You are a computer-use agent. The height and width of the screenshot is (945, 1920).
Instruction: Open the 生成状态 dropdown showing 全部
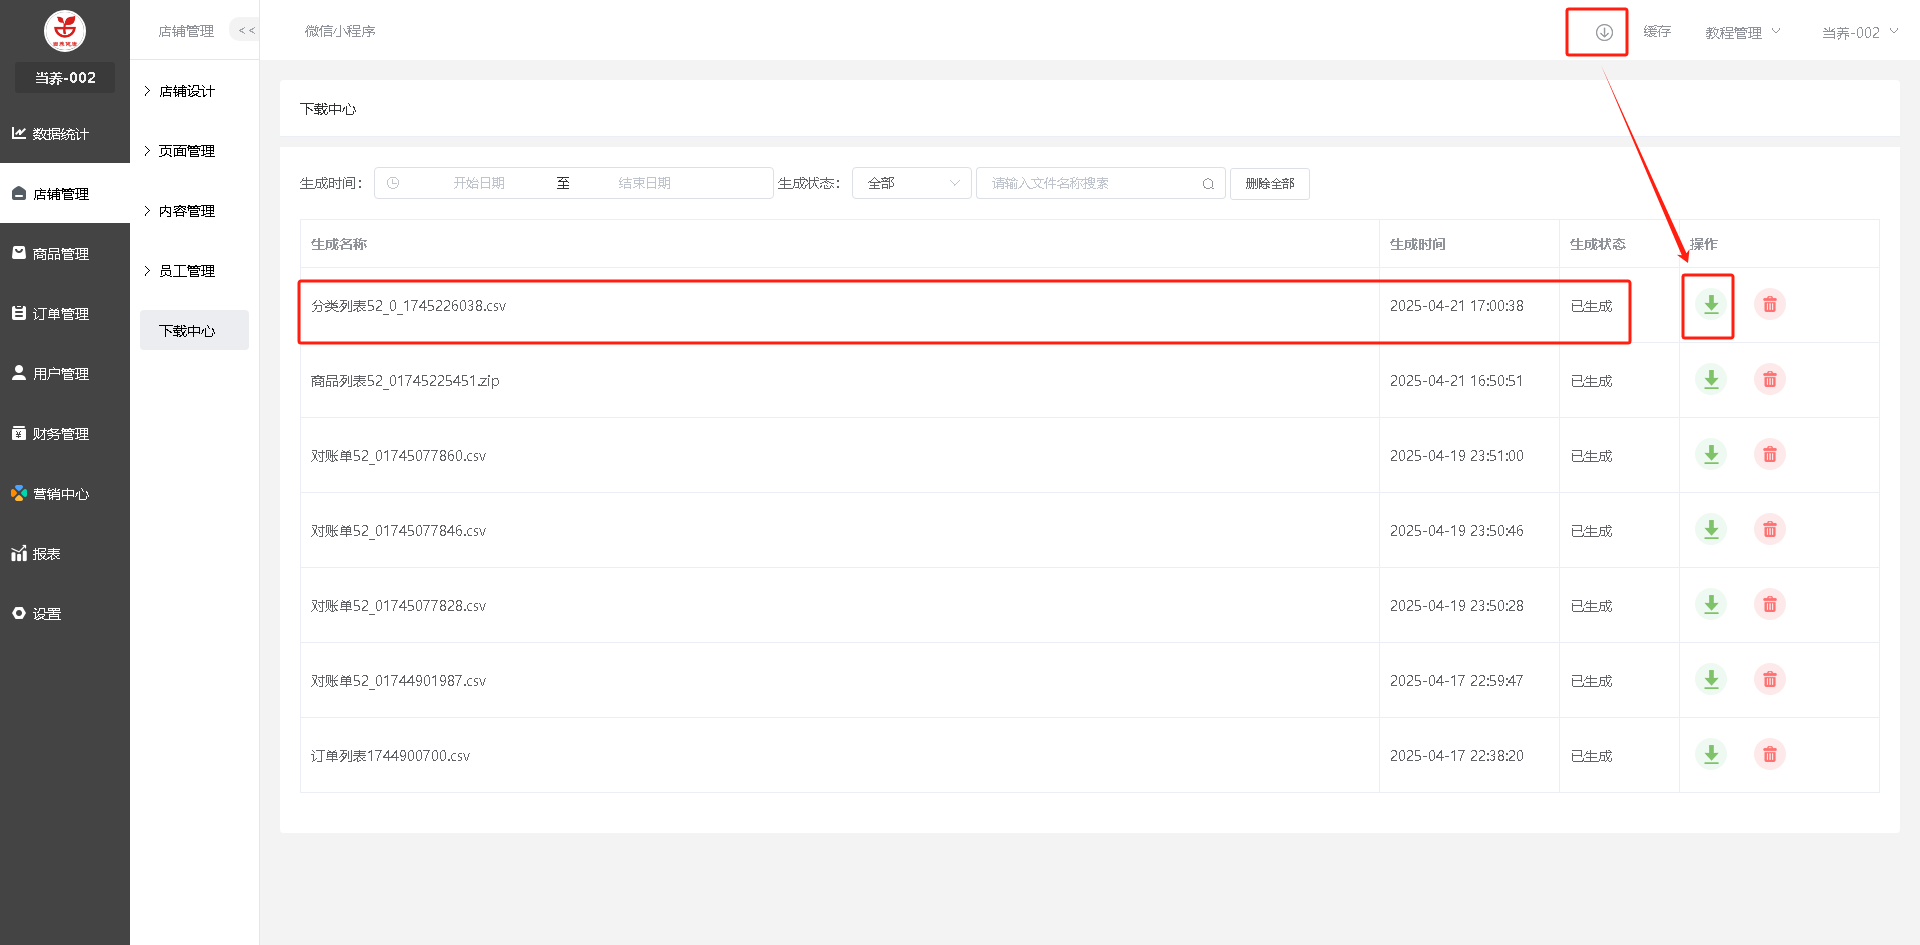(x=911, y=184)
